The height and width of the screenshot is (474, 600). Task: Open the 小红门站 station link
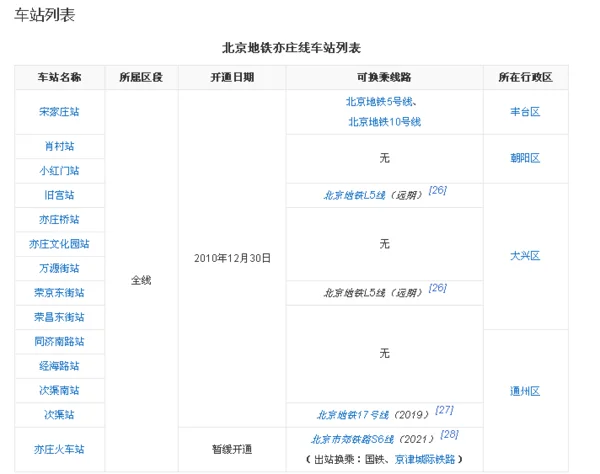pos(59,171)
